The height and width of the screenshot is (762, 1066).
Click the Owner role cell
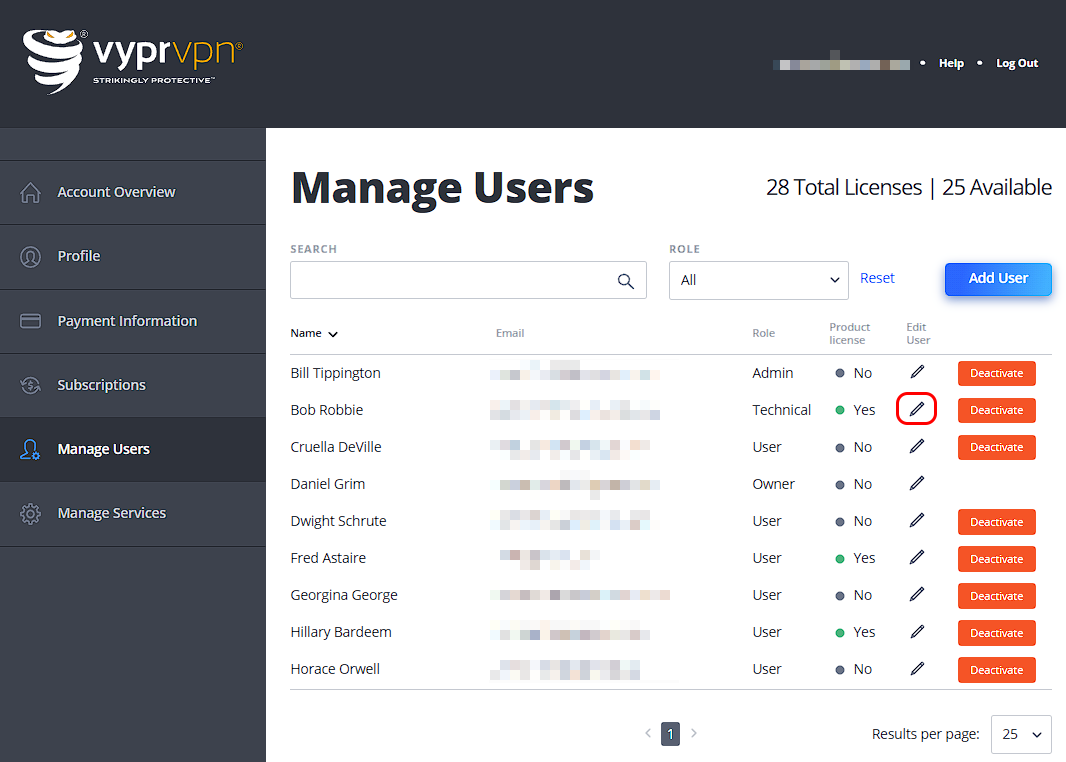pyautogui.click(x=774, y=484)
